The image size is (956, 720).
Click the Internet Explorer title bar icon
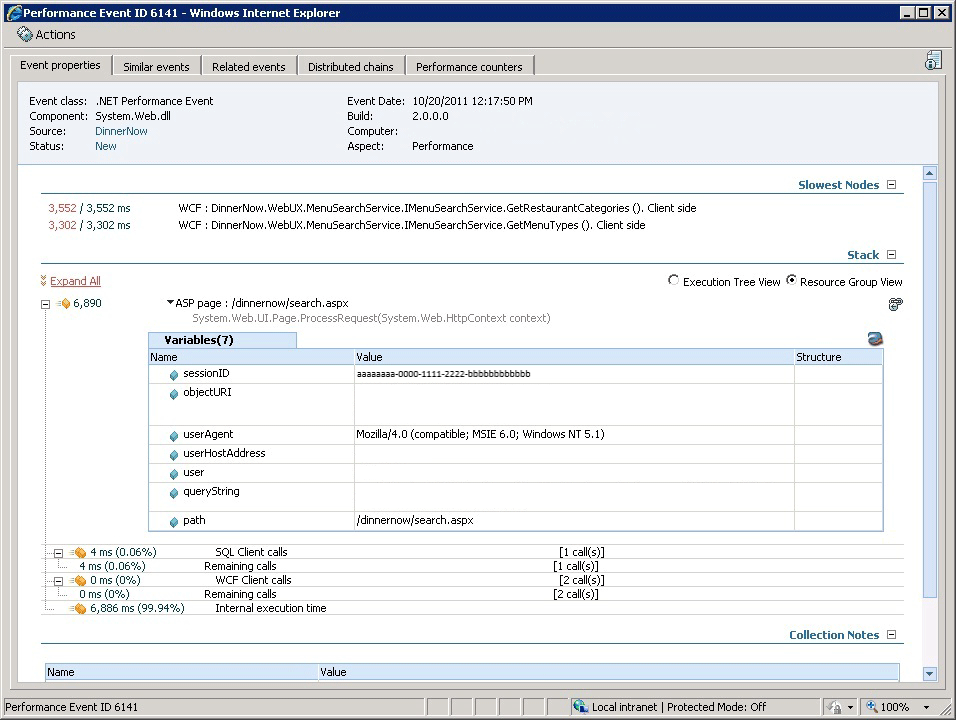[13, 13]
